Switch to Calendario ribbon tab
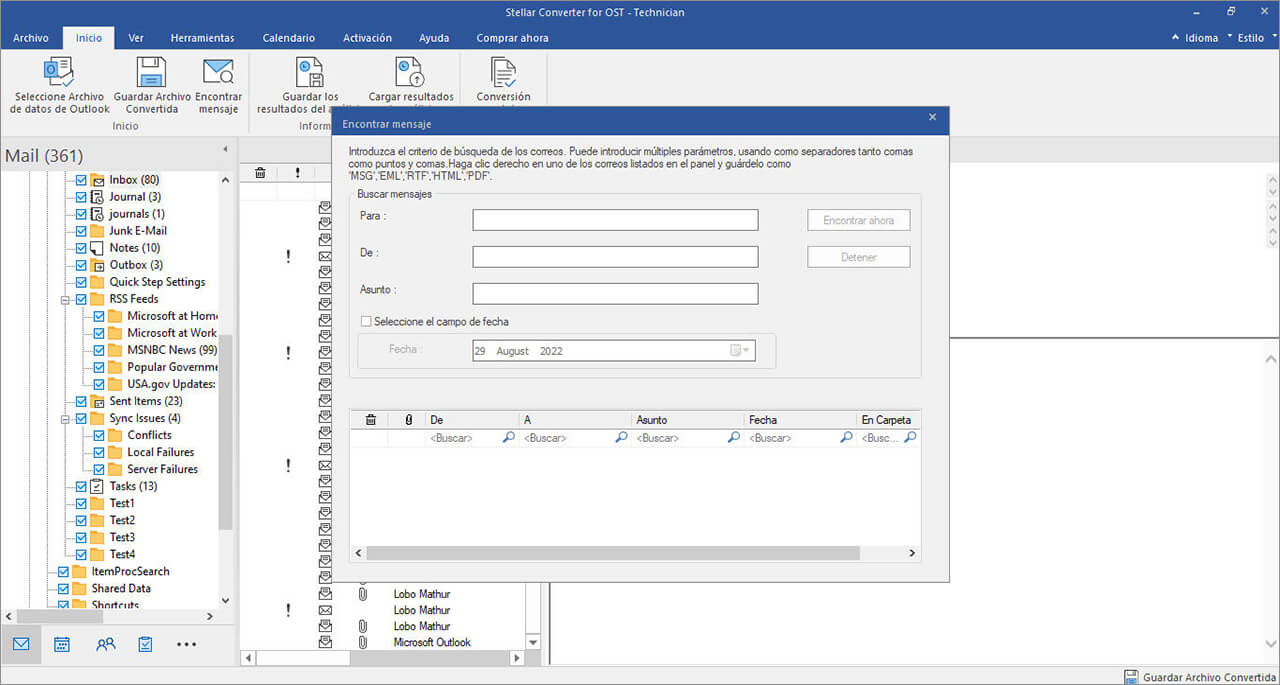The height and width of the screenshot is (685, 1280). point(289,38)
